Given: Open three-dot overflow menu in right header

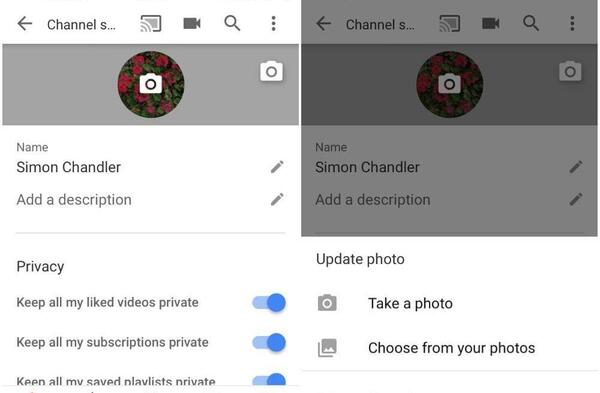Looking at the screenshot, I should 572,24.
